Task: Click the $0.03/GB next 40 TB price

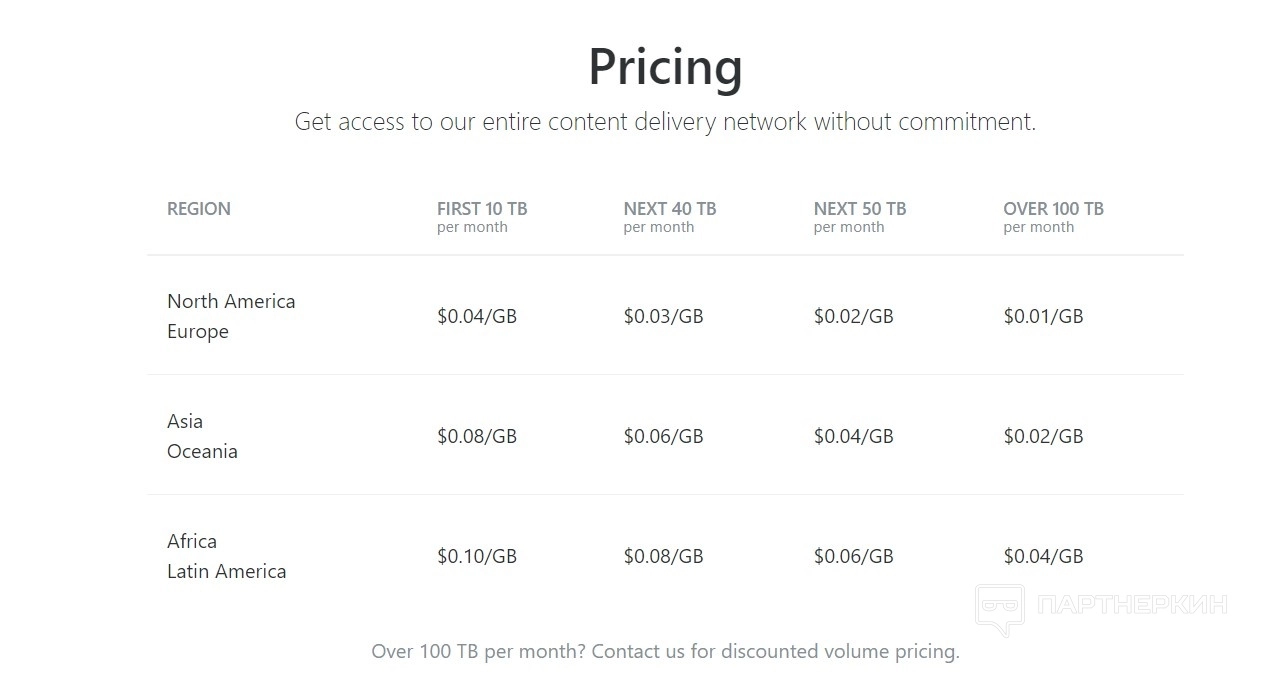Action: 663,316
